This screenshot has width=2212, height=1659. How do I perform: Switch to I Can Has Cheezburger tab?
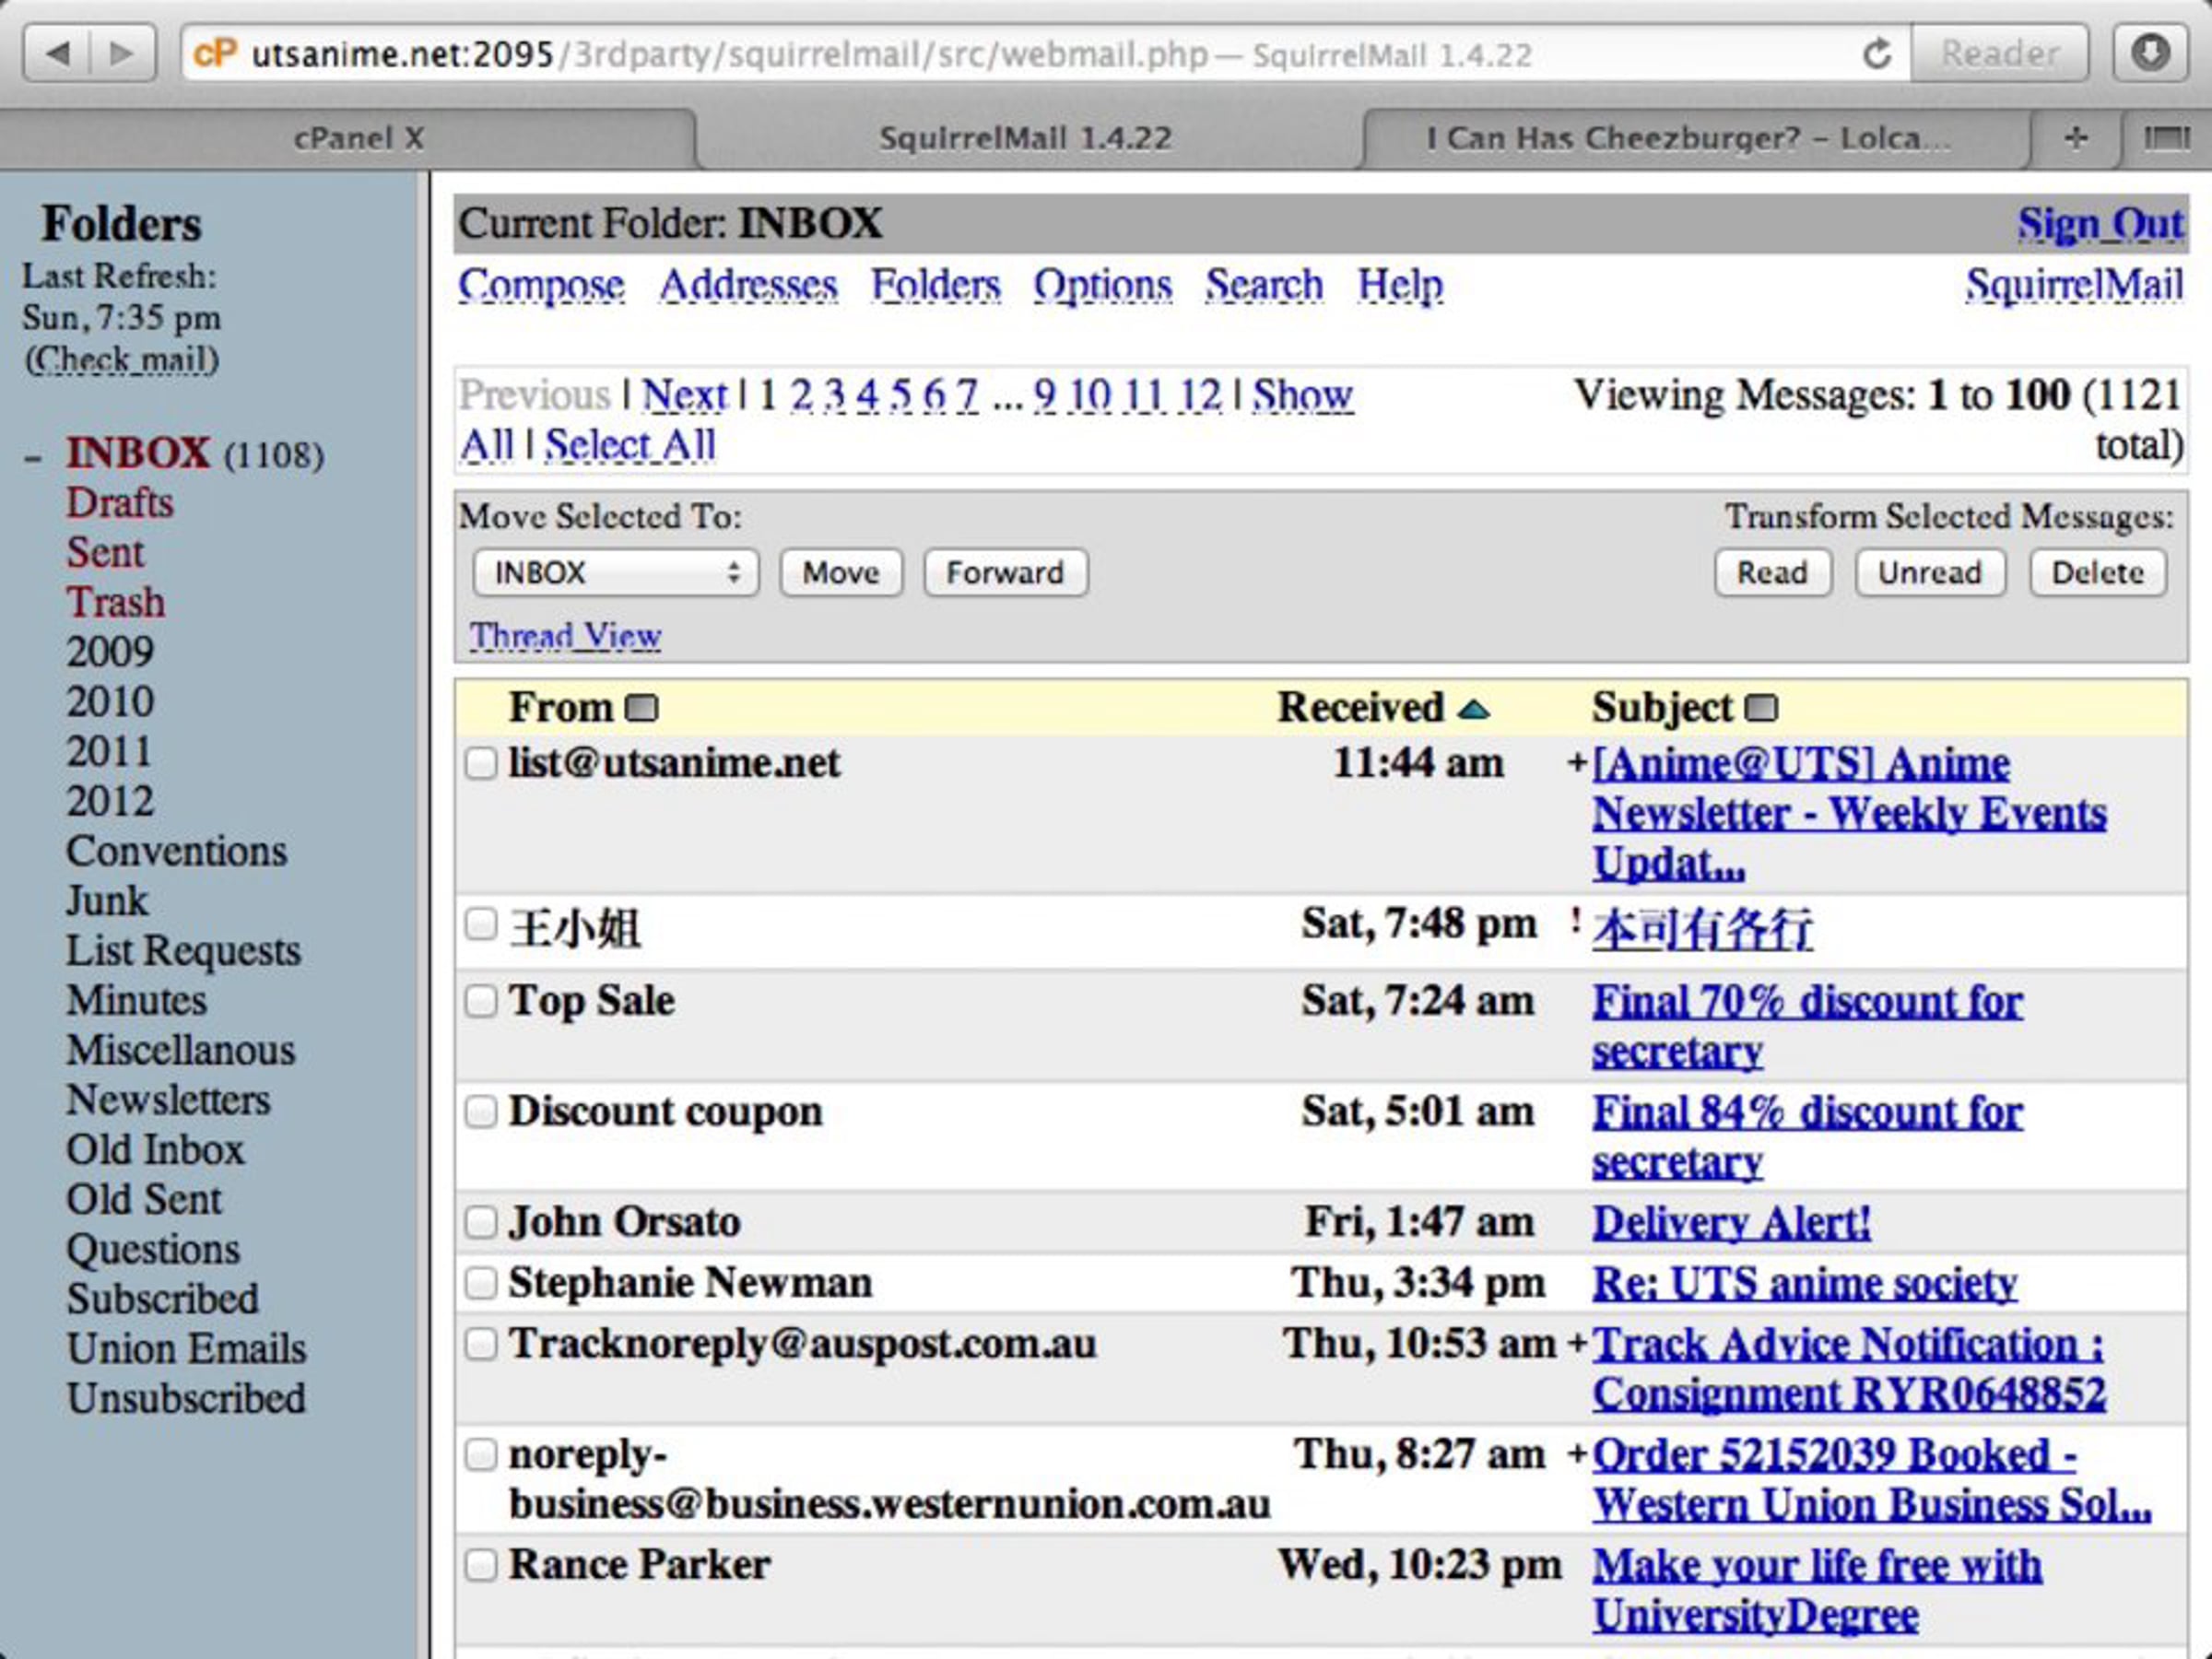point(1686,138)
